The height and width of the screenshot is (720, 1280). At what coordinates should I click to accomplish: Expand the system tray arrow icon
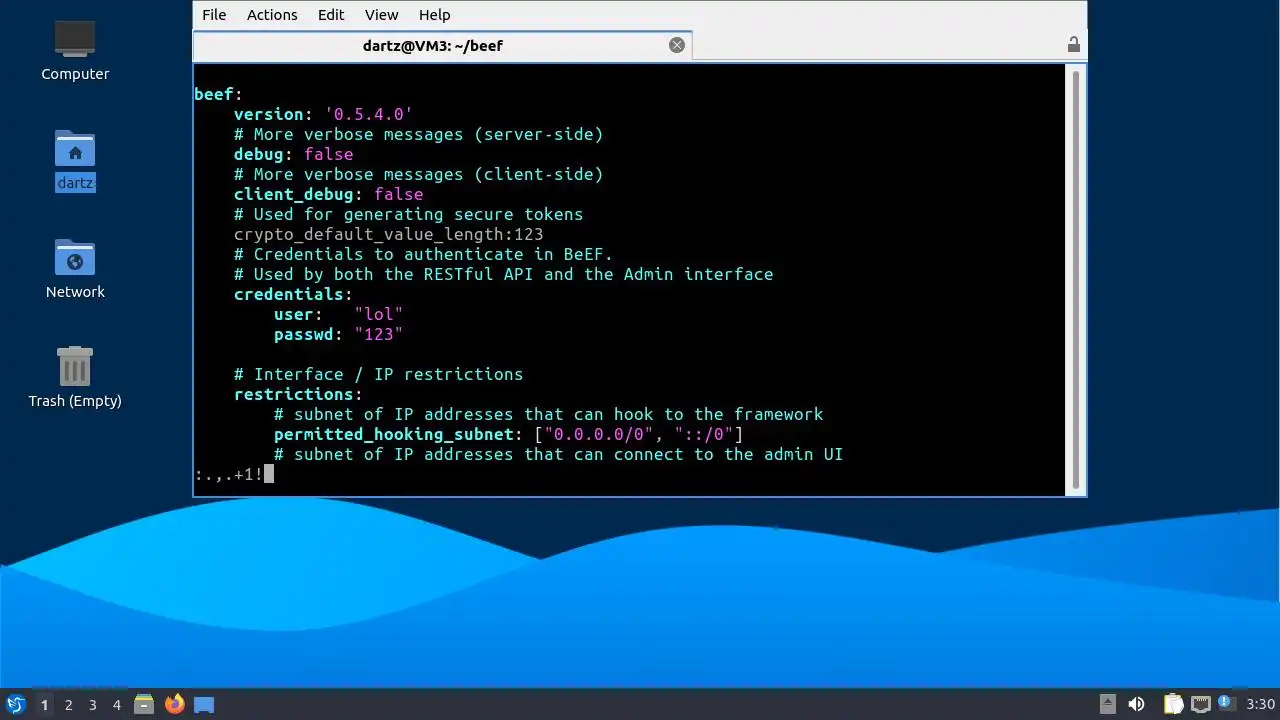1107,704
